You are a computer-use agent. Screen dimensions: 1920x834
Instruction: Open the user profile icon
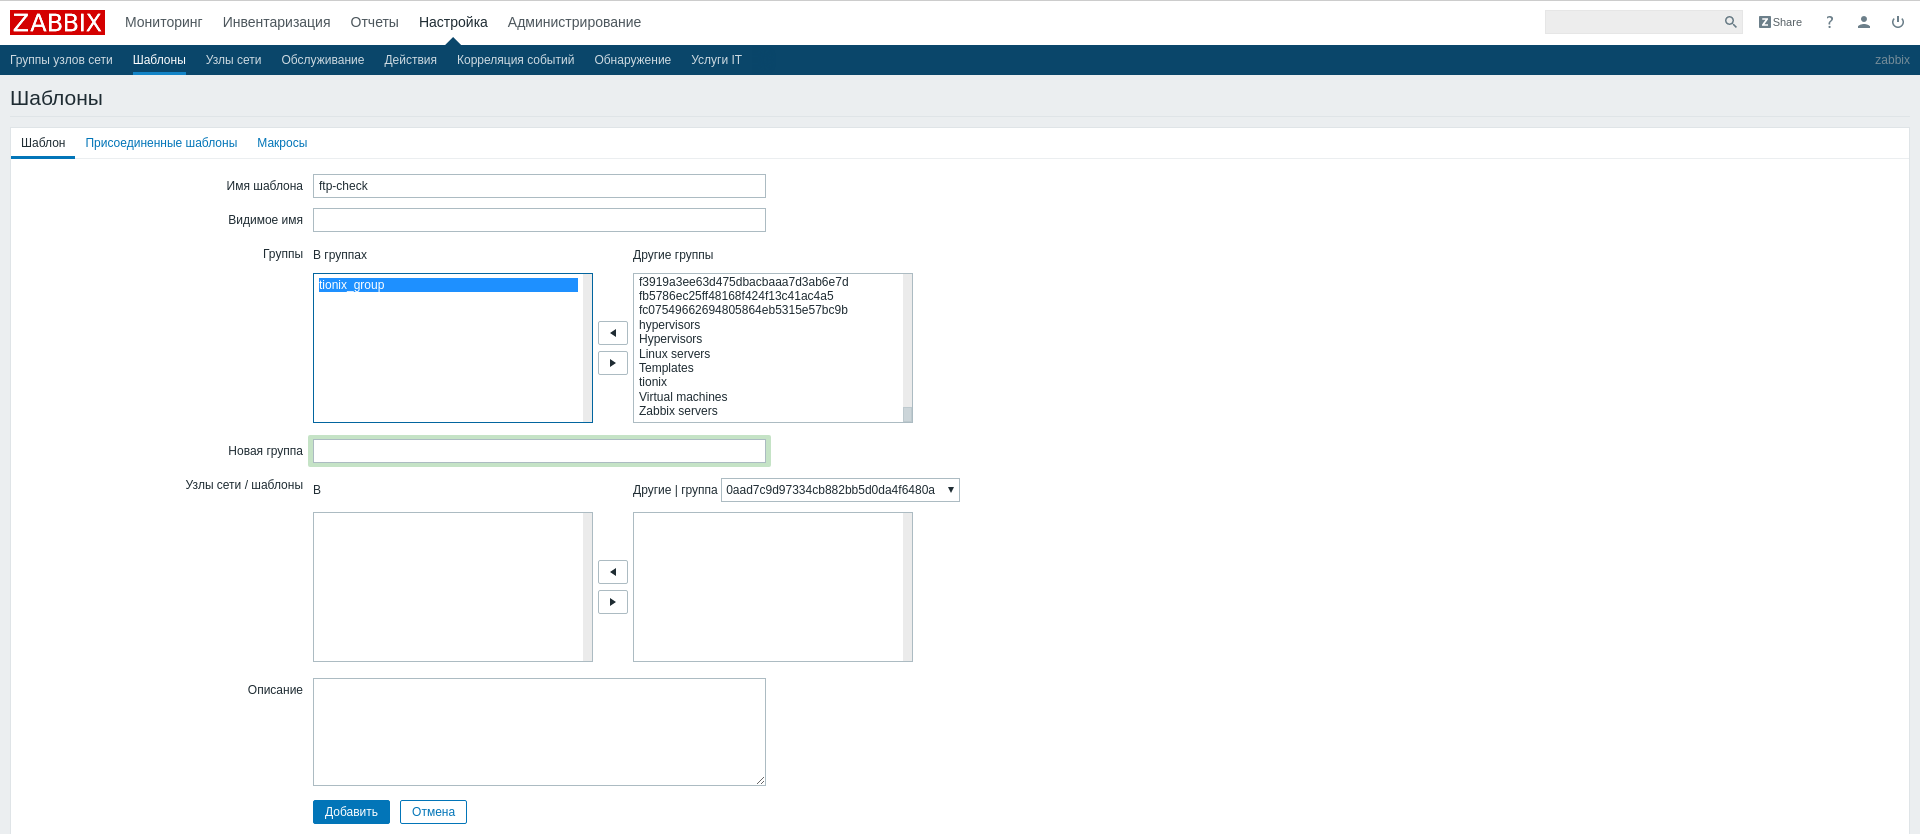pos(1864,22)
